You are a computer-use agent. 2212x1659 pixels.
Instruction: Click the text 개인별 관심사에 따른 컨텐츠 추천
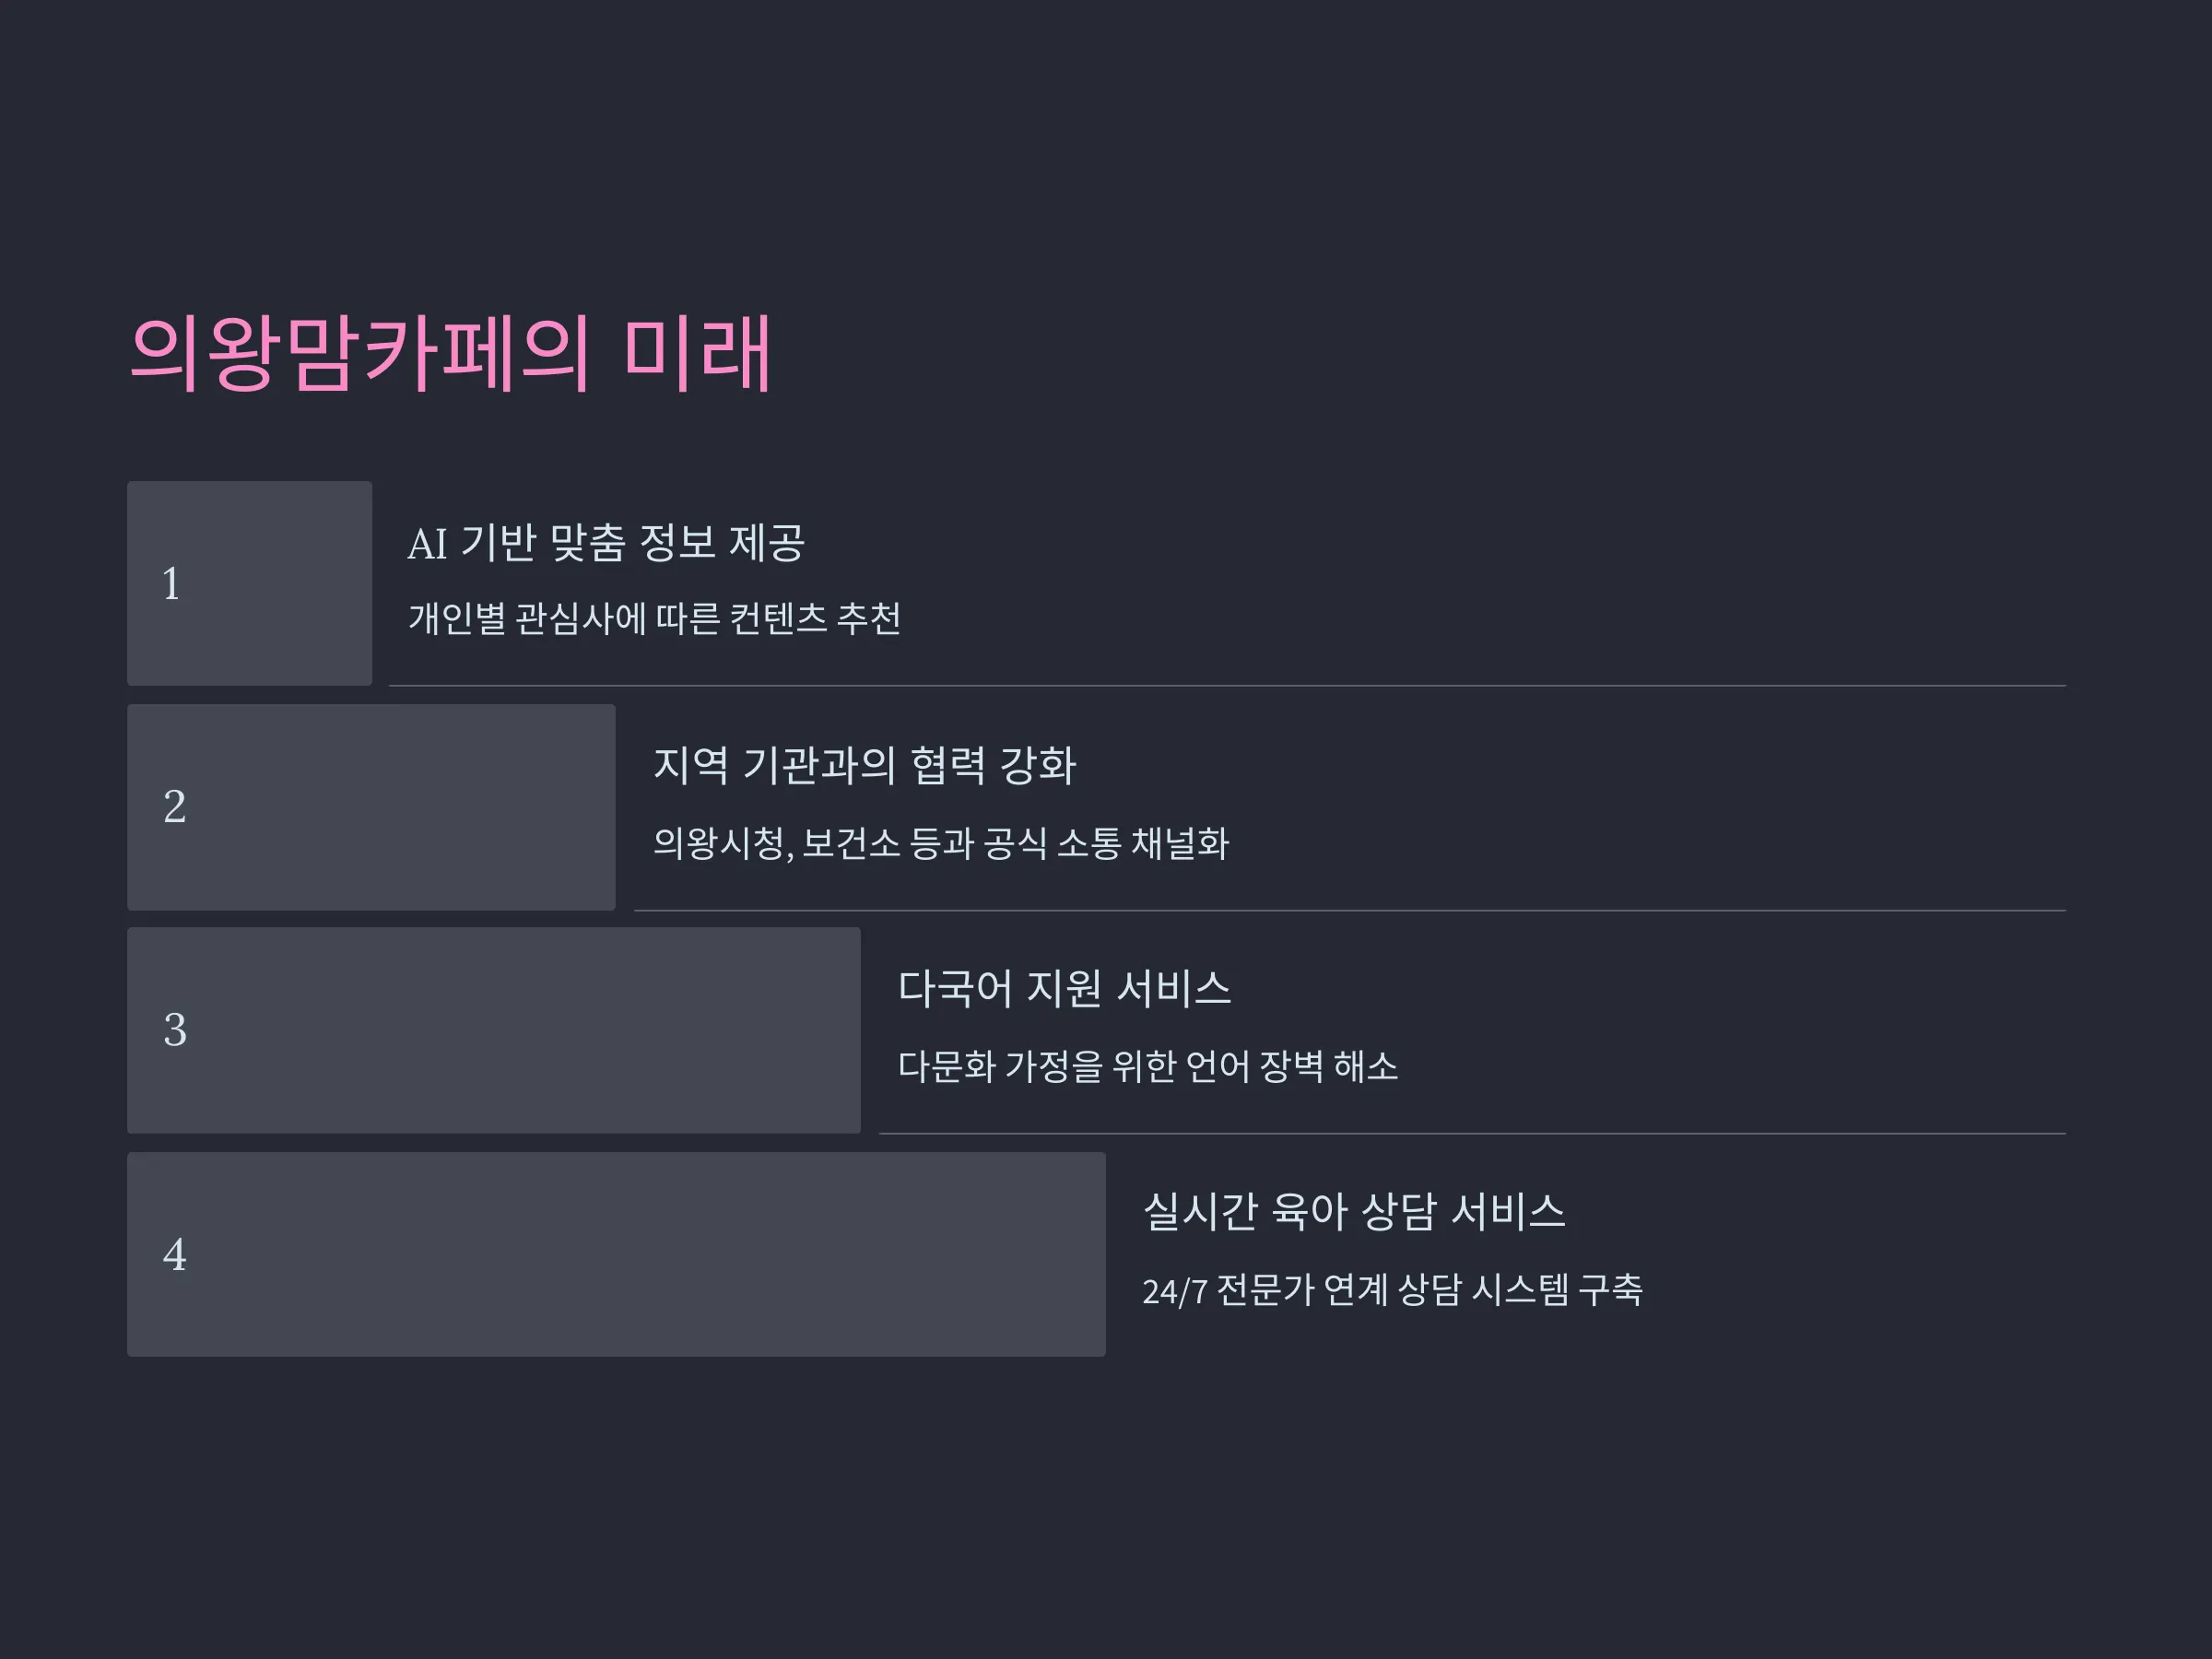[654, 618]
